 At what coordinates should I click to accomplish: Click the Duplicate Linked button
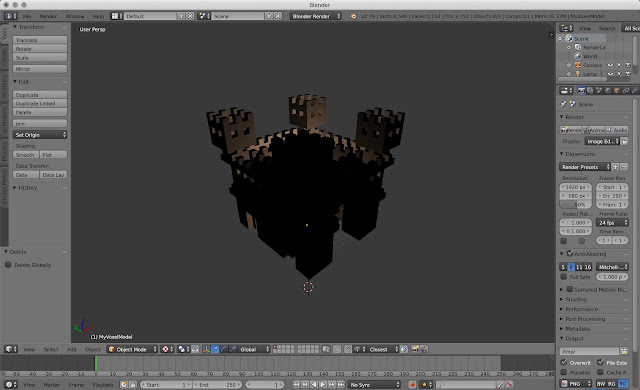(x=40, y=104)
